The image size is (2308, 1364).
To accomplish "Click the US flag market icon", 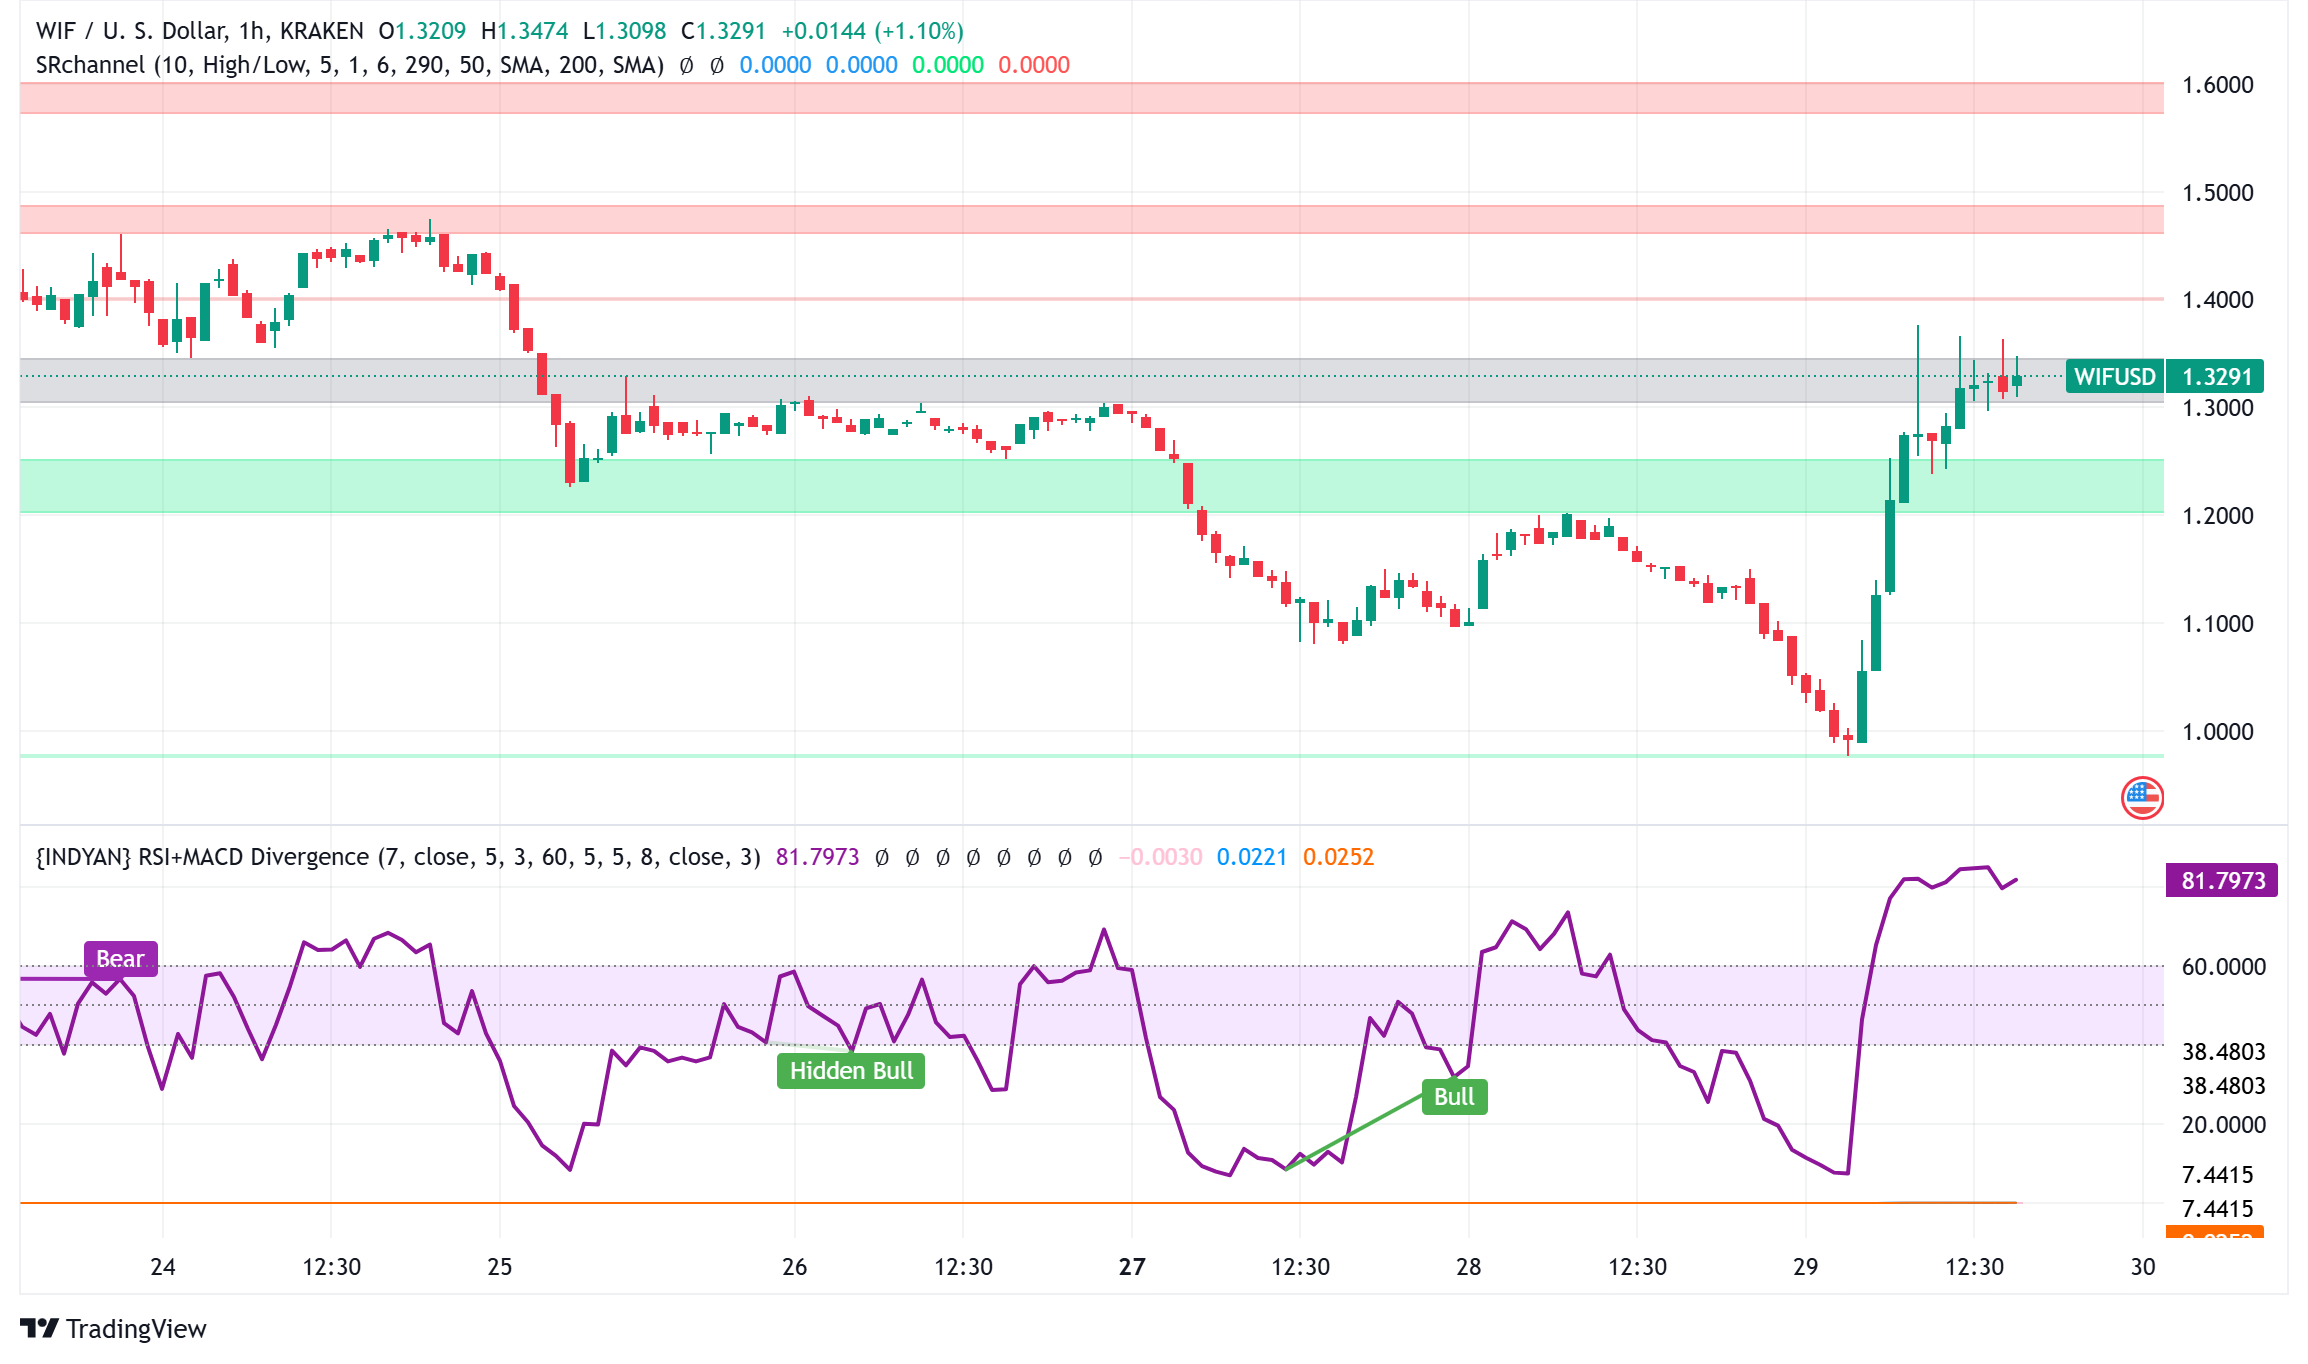I will click(x=2142, y=797).
